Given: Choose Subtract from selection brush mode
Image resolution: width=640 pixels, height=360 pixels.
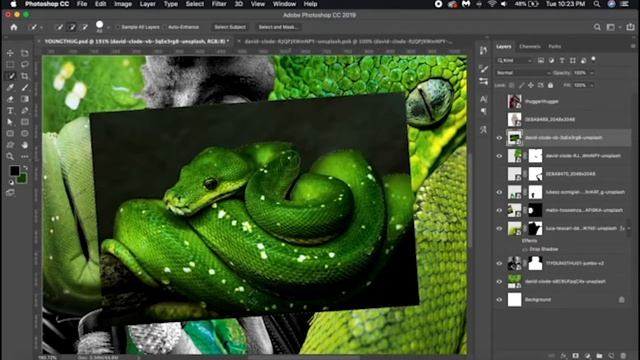Looking at the screenshot, I should click(x=84, y=27).
